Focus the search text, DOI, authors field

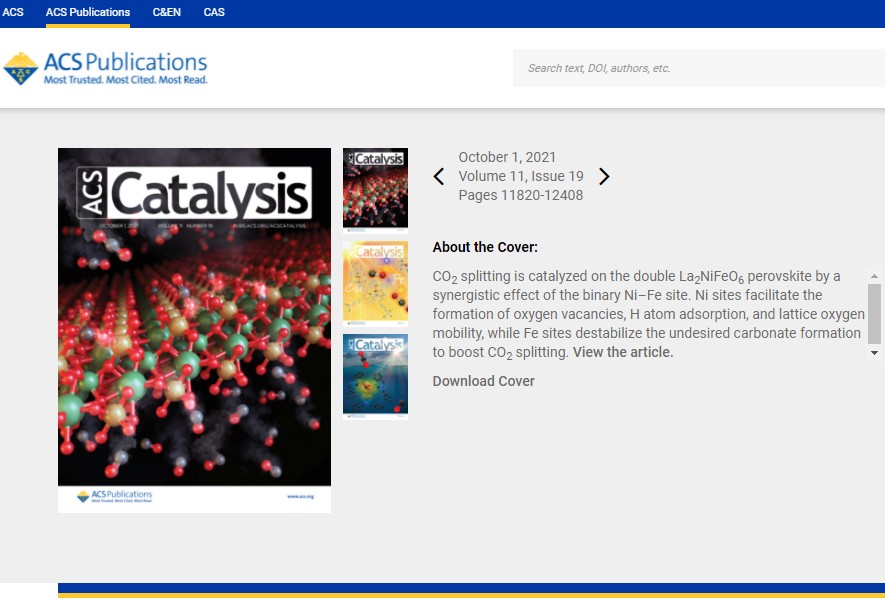point(699,68)
